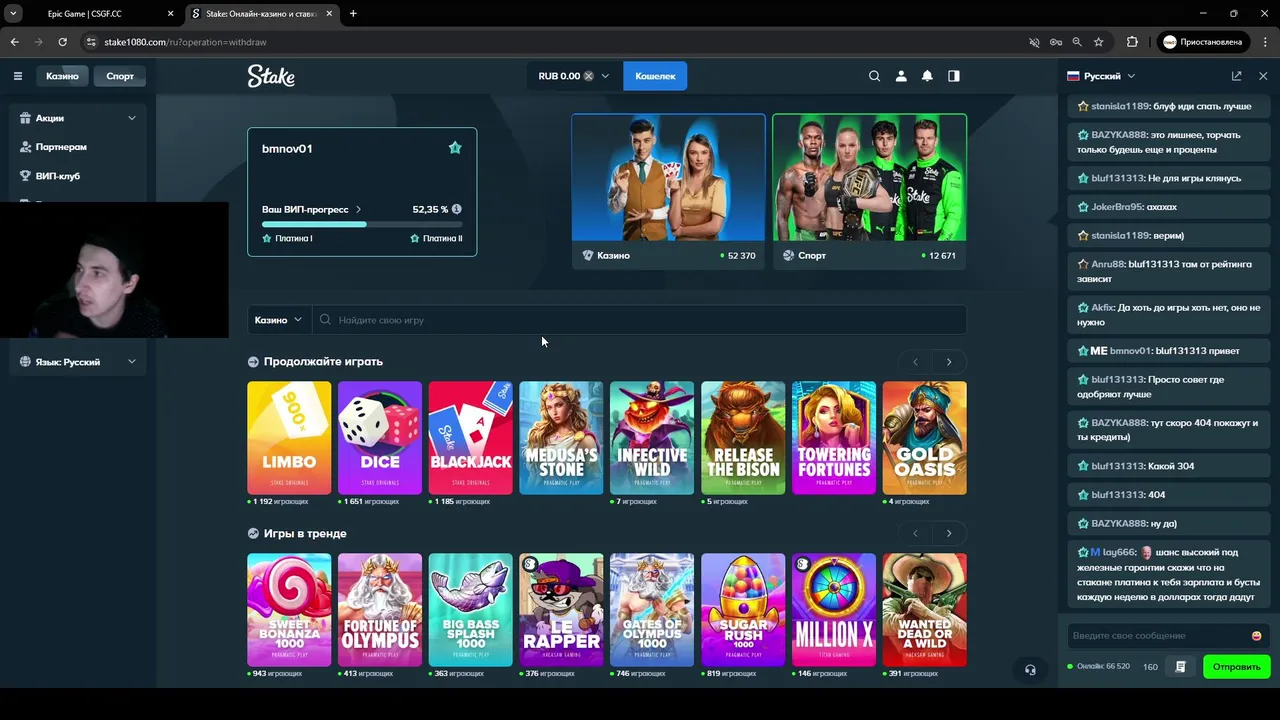Screen dimensions: 1280x720
Task: Launch the Blackjack game
Action: (471, 438)
